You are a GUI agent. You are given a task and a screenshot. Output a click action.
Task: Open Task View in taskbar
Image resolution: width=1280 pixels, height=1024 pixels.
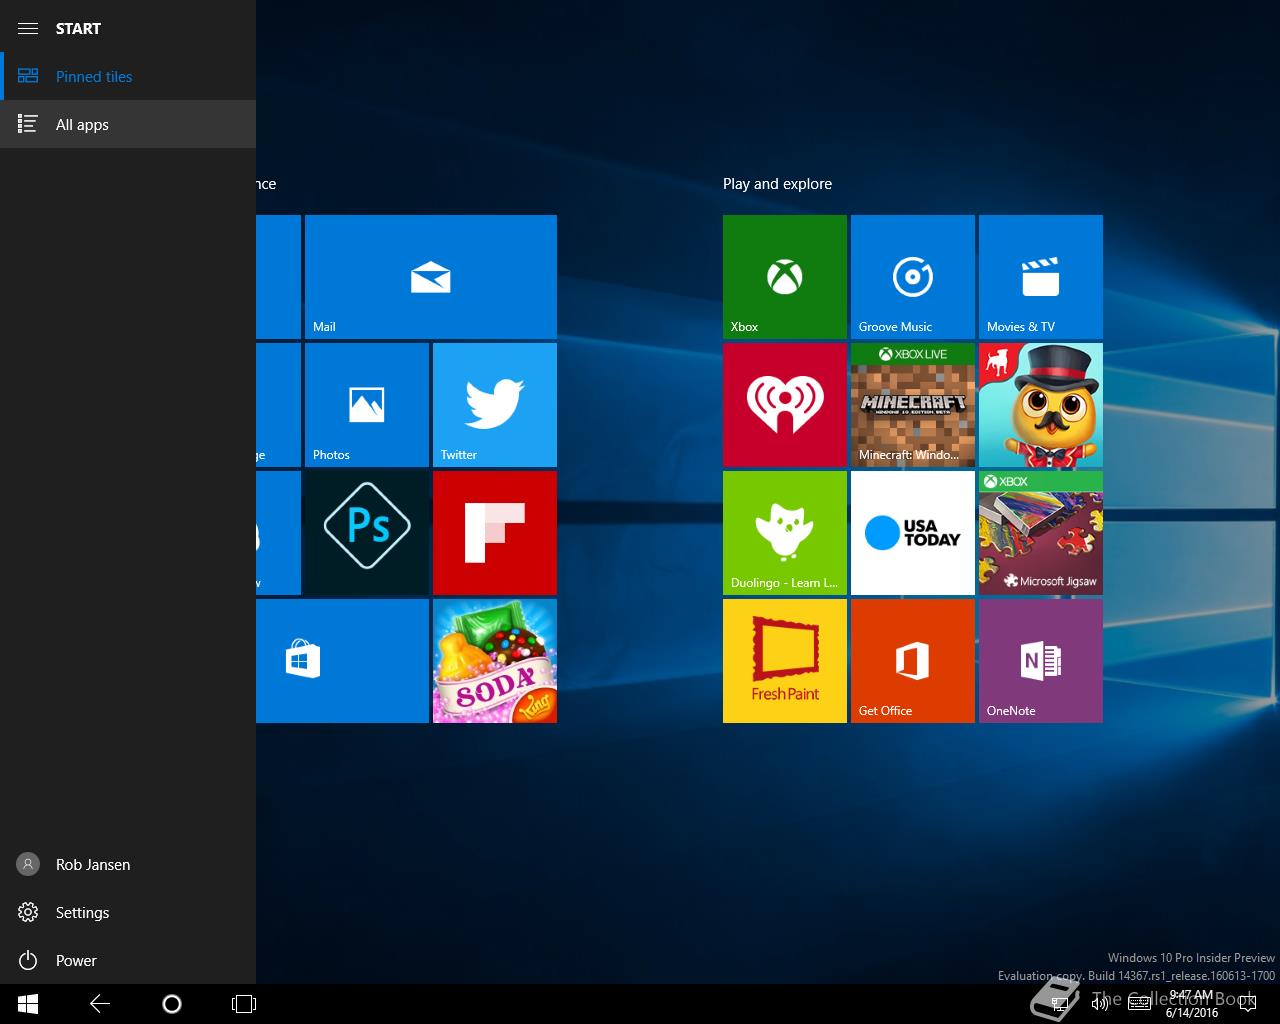(x=244, y=1004)
